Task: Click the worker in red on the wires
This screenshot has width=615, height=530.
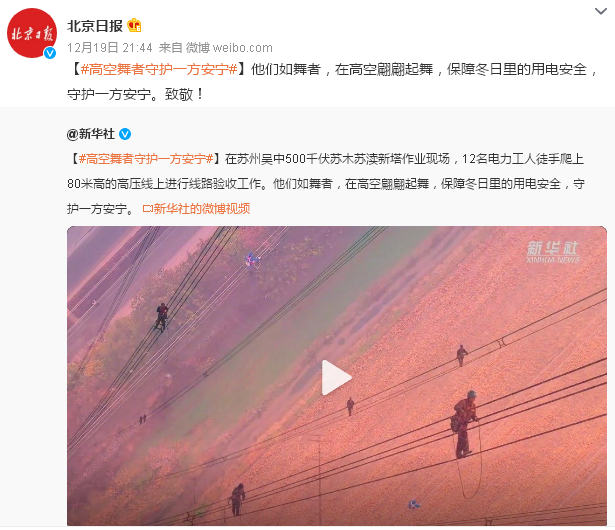Action: [x=464, y=424]
